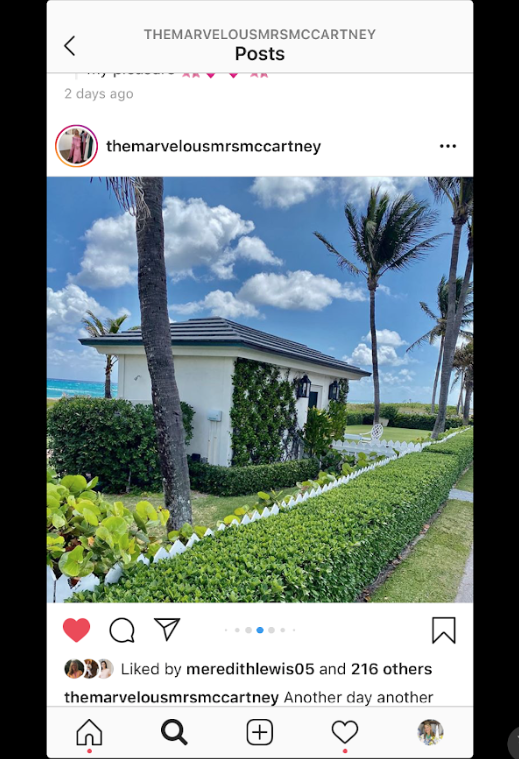Tap the back arrow in the header
Image resolution: width=519 pixels, height=759 pixels.
point(70,46)
